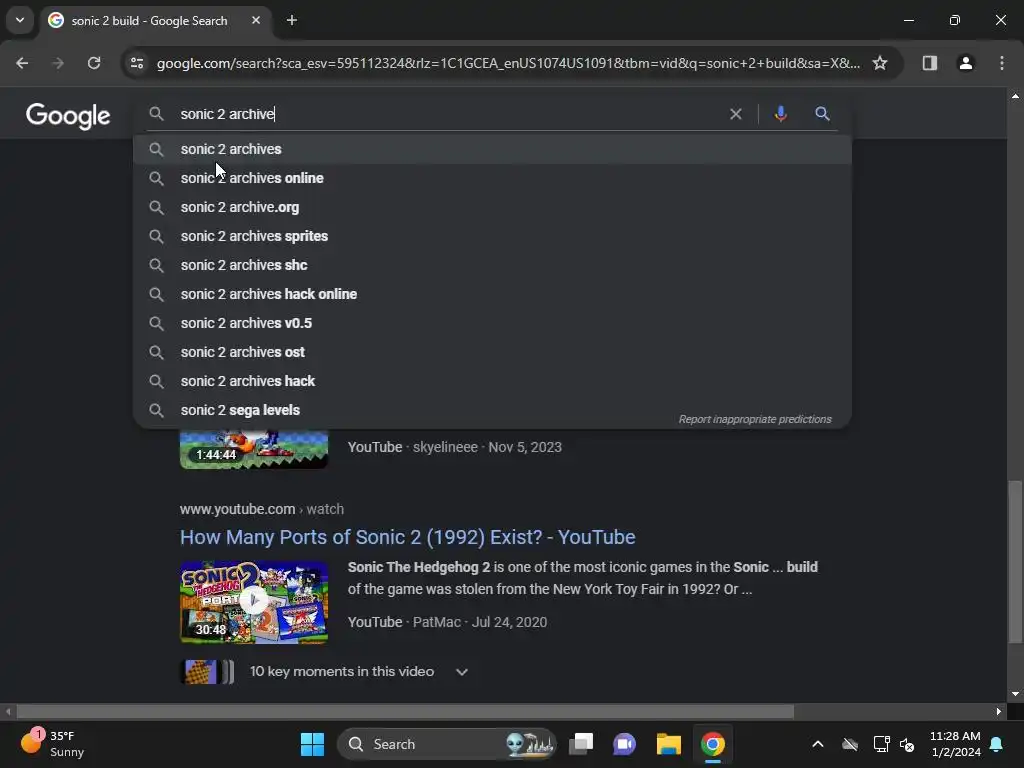Choose suggestion 'sonic 2 archives shc'

tap(492, 265)
